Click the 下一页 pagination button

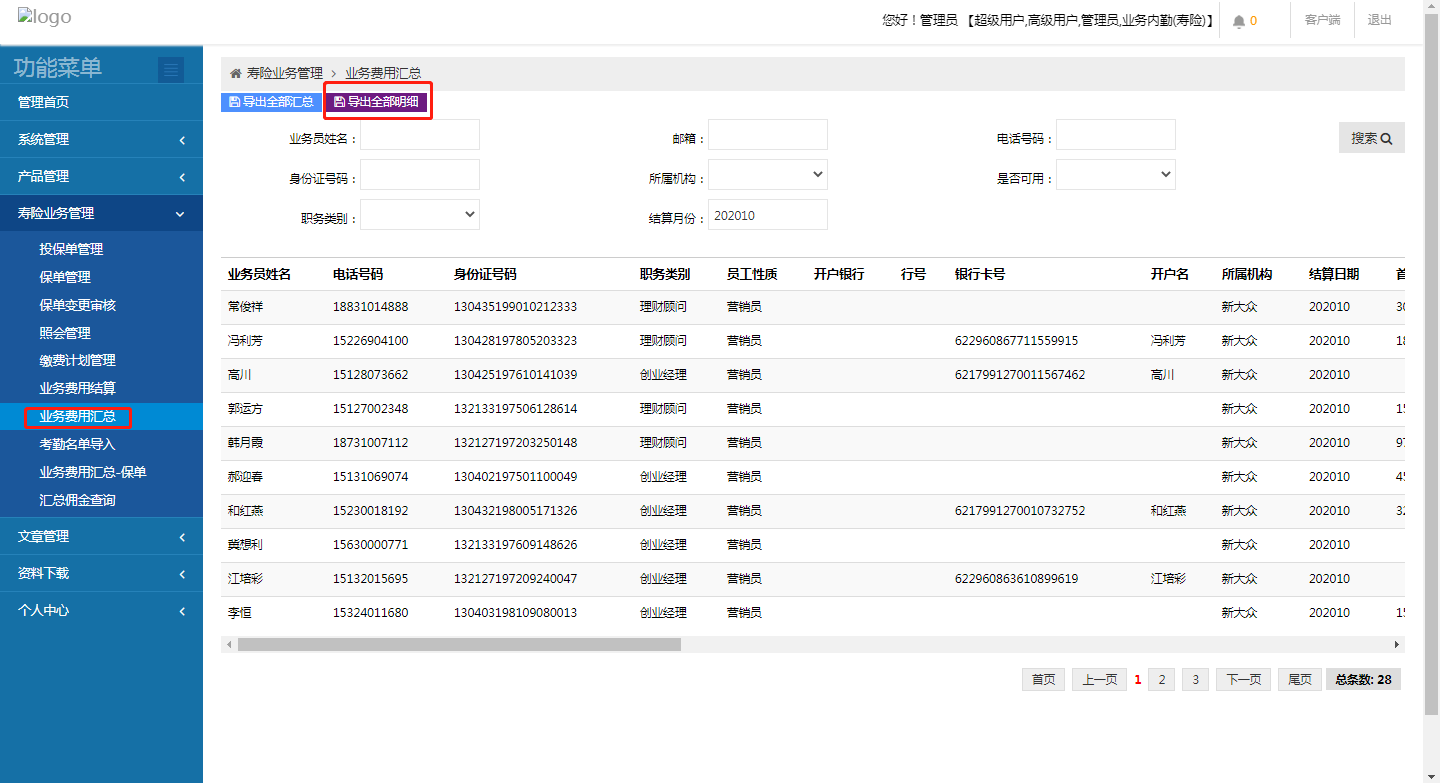(x=1244, y=680)
